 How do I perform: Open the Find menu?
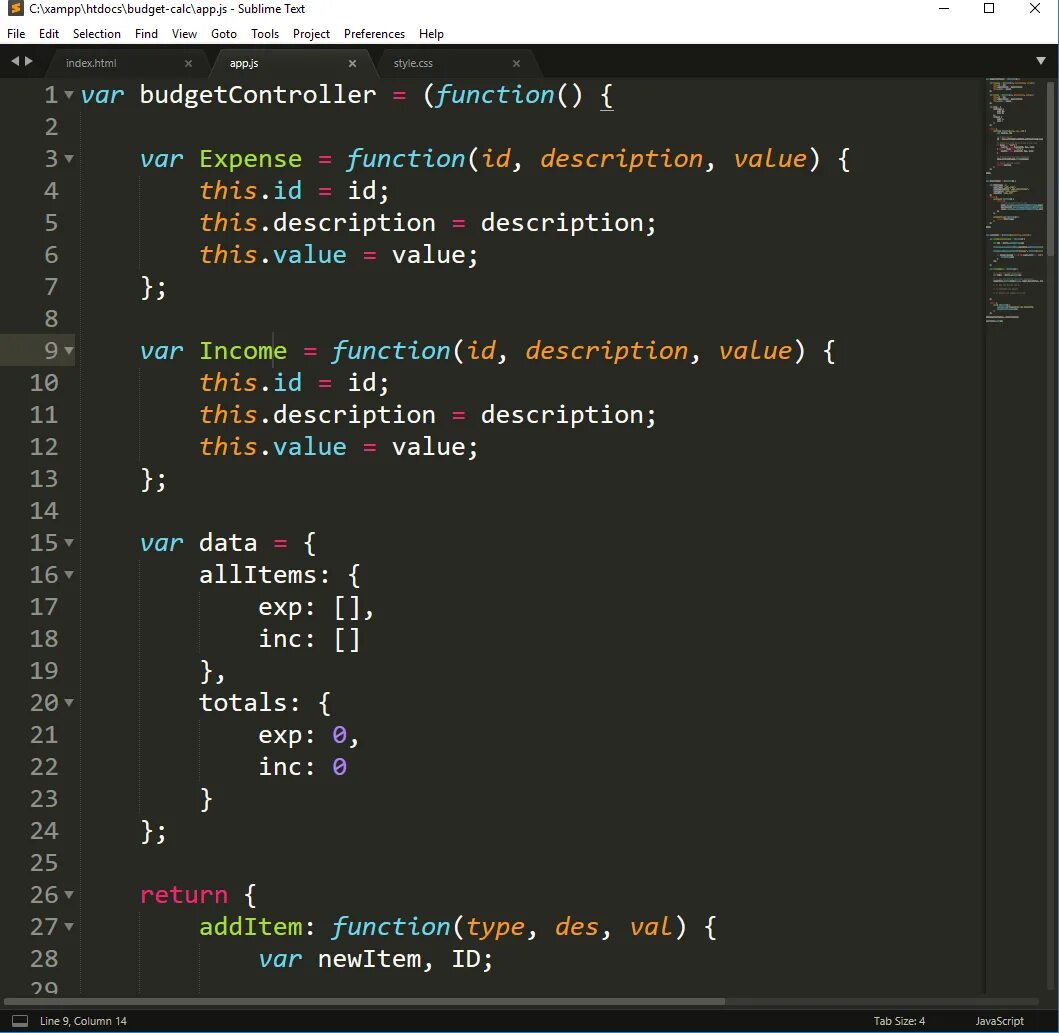coord(146,34)
